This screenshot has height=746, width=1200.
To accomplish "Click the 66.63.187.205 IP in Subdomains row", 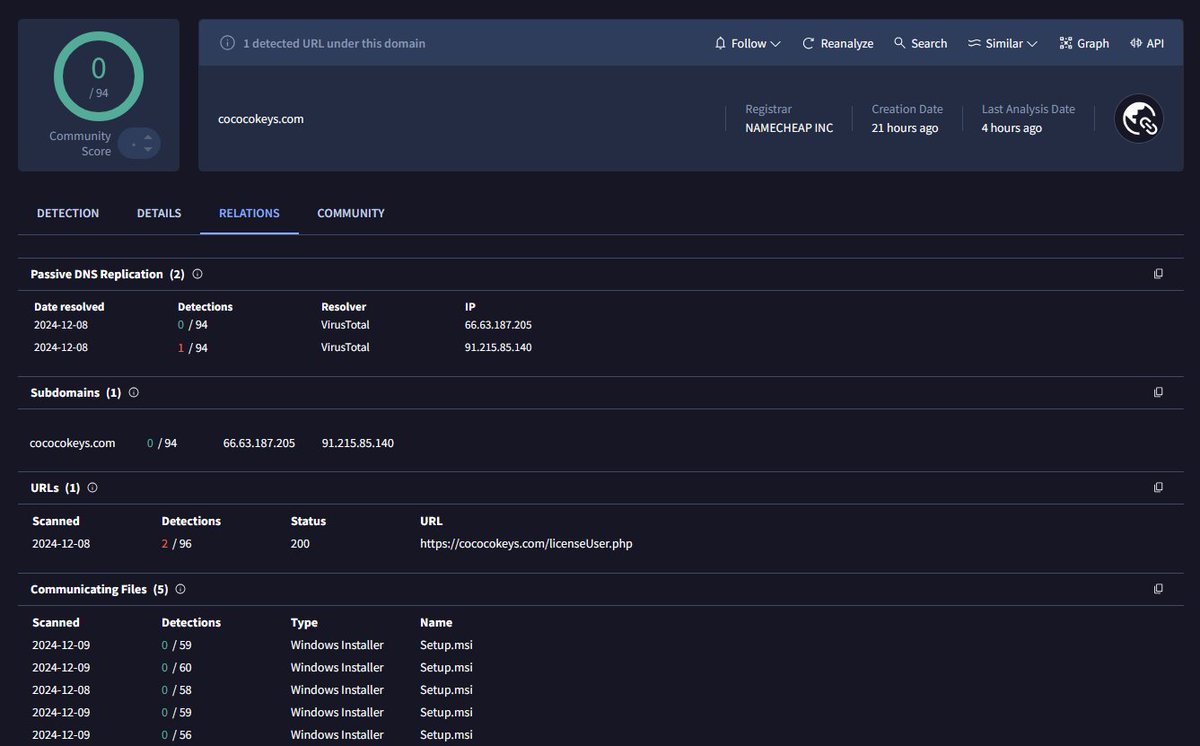I will (259, 443).
